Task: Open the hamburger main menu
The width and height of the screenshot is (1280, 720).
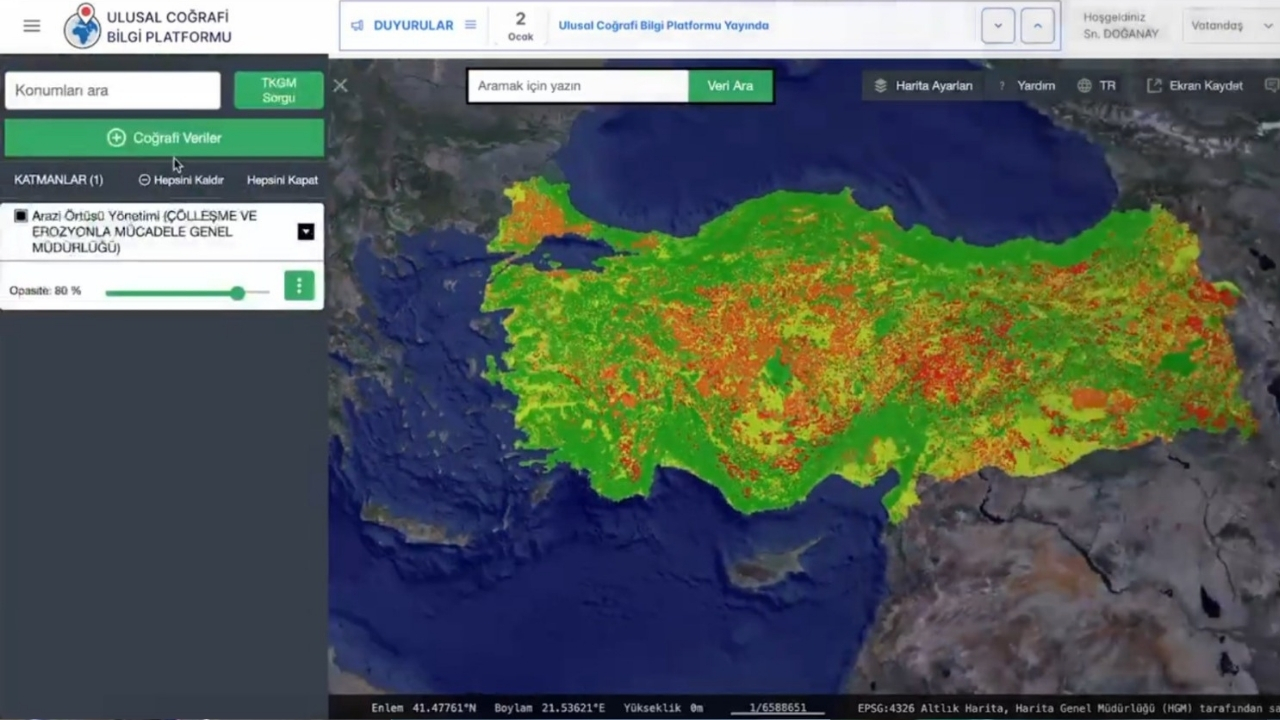Action: [x=32, y=26]
